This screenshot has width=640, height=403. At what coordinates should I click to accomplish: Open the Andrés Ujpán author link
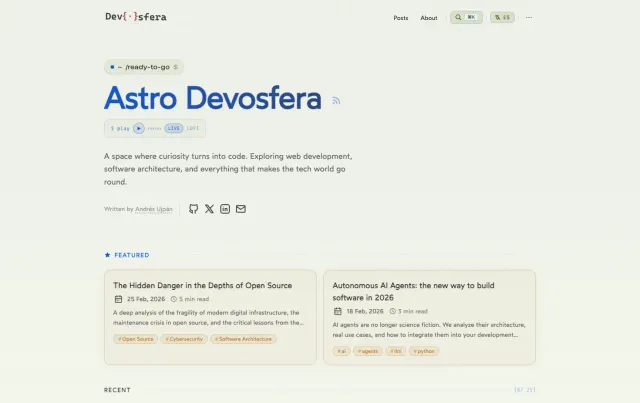153,209
